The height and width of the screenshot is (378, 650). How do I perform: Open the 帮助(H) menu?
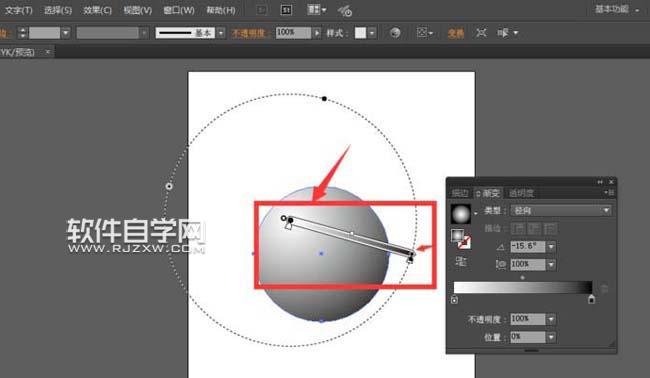point(221,10)
